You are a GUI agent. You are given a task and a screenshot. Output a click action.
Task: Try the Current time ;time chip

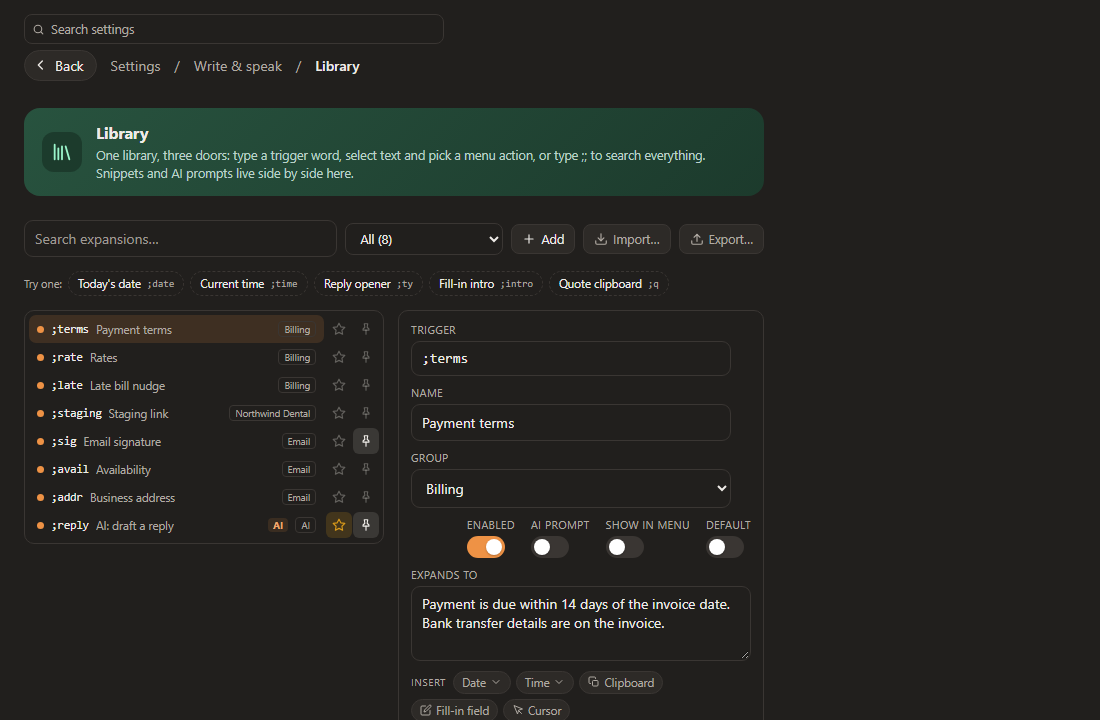click(249, 284)
